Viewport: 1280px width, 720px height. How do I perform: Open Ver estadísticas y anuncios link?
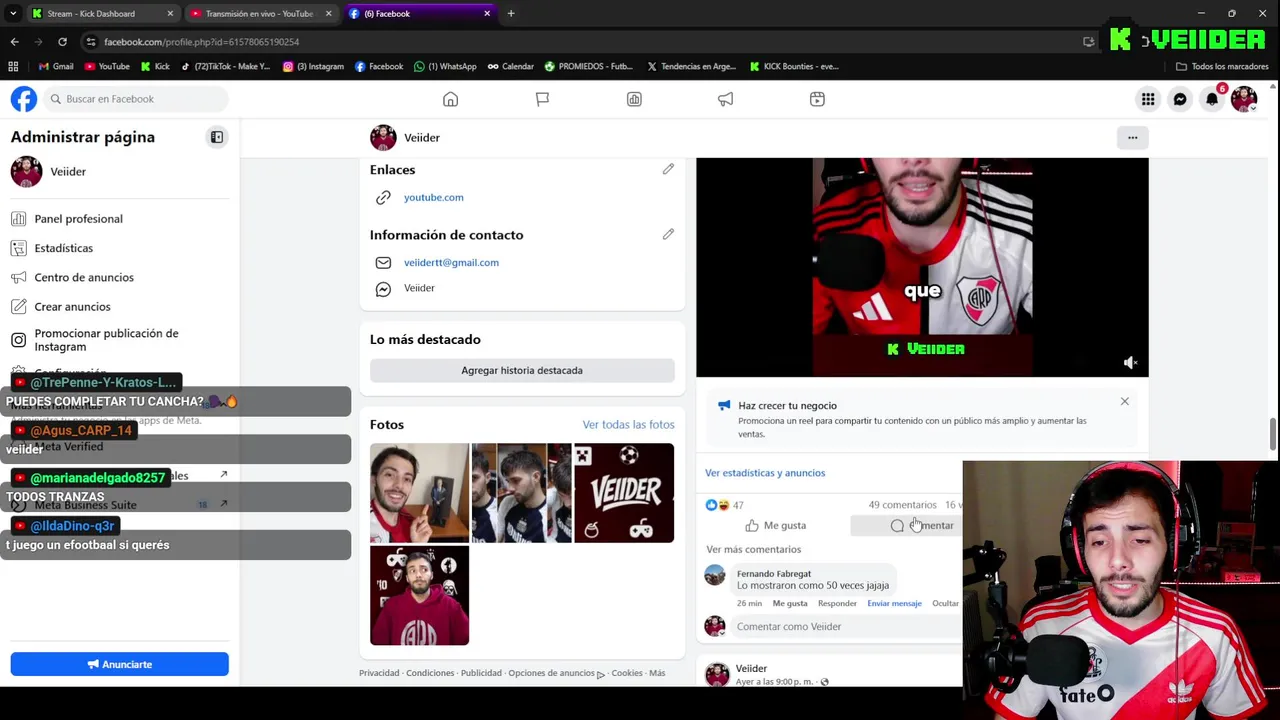[765, 473]
